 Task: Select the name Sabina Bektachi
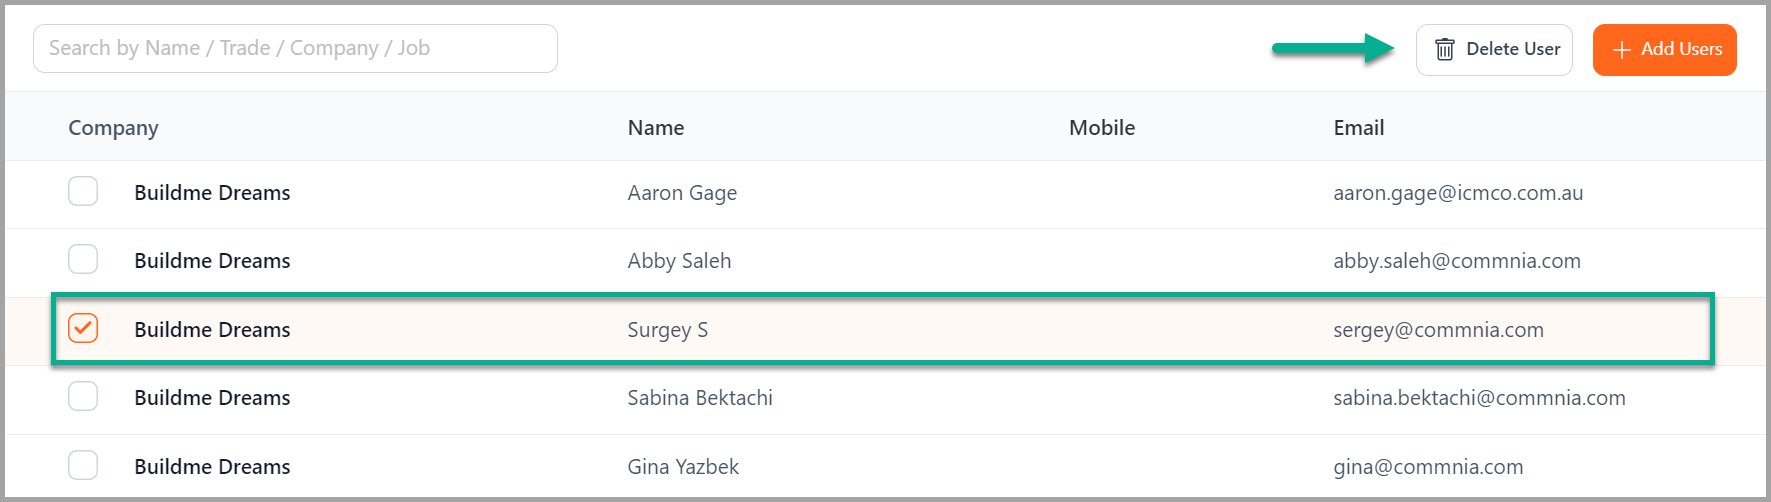coord(700,398)
